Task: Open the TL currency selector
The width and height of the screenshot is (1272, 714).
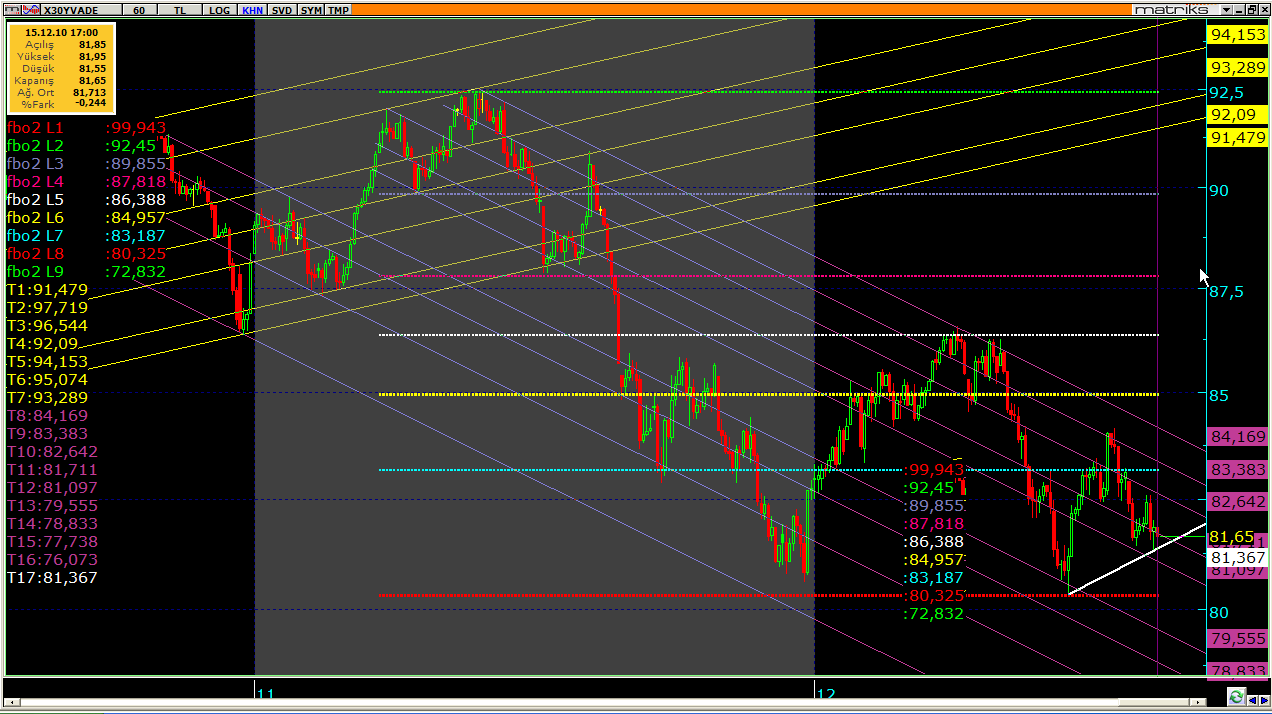Action: click(179, 10)
